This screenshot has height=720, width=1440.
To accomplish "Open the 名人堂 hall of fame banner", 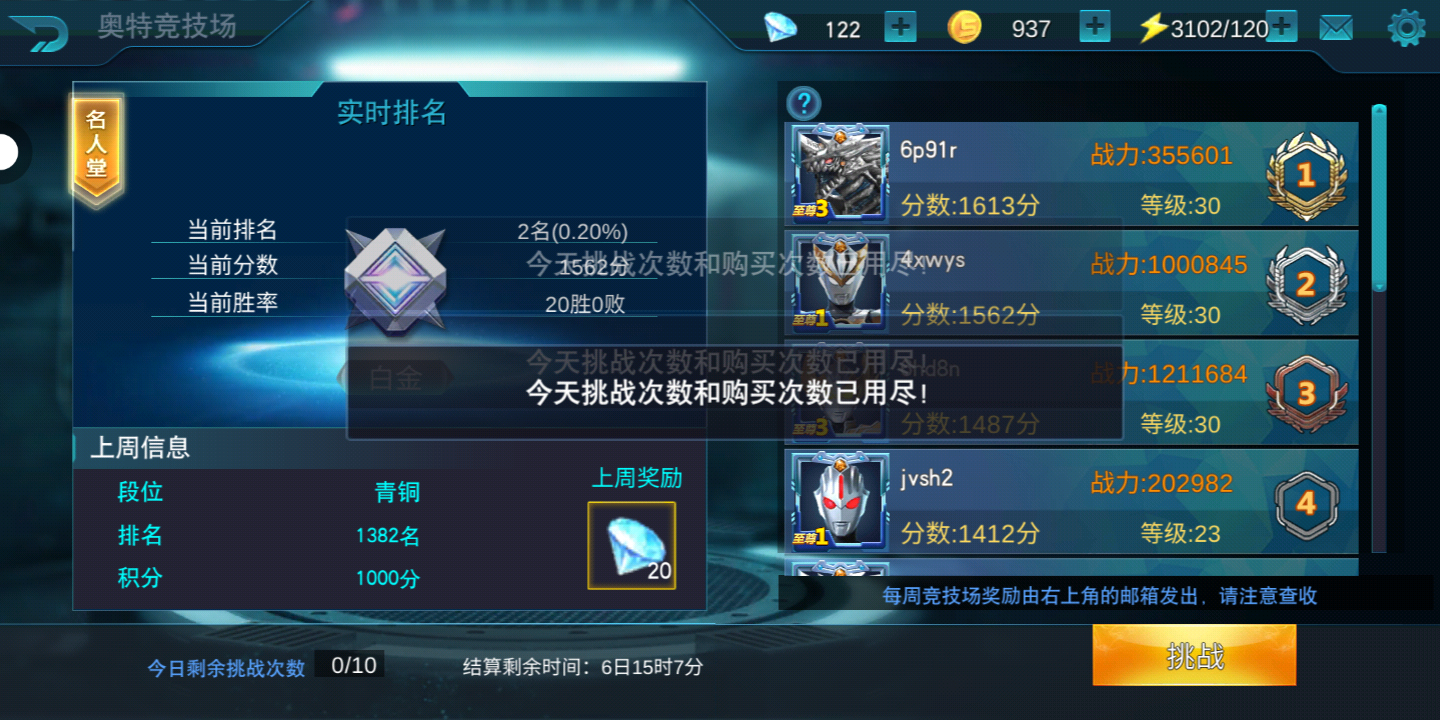I will [x=96, y=148].
